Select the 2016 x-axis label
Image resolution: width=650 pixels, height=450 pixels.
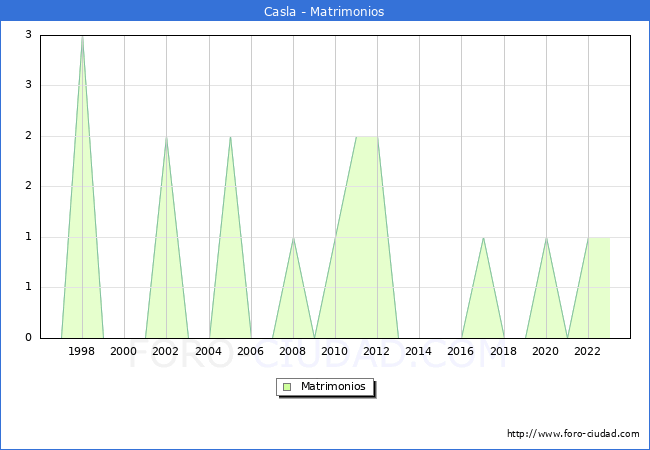pyautogui.click(x=461, y=351)
